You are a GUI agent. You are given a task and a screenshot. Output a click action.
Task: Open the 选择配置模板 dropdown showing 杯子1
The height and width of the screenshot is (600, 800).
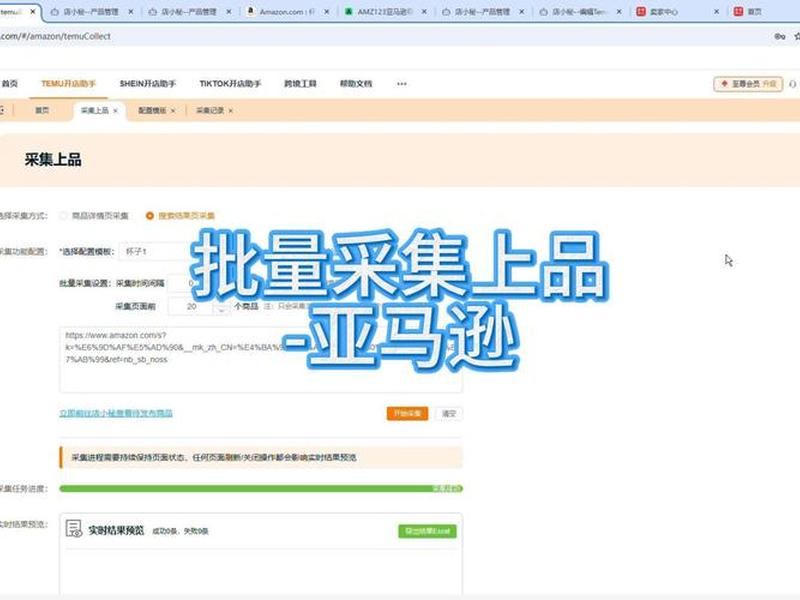click(156, 252)
